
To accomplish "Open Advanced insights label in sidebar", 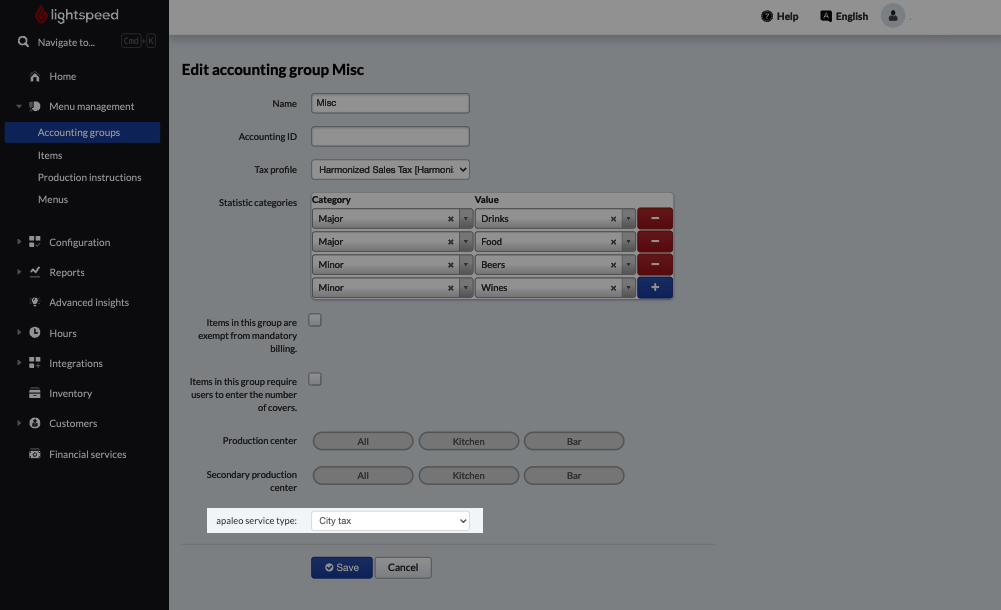I will tap(89, 302).
